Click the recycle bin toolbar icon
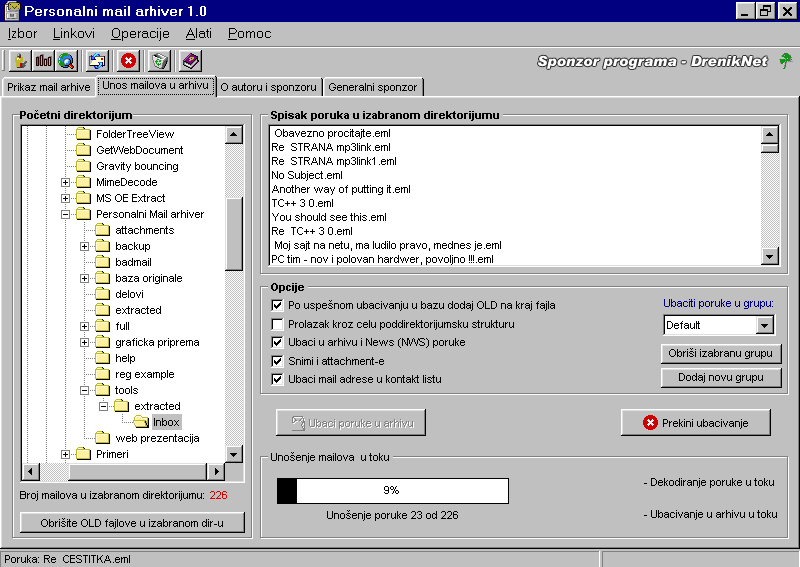 pyautogui.click(x=160, y=61)
